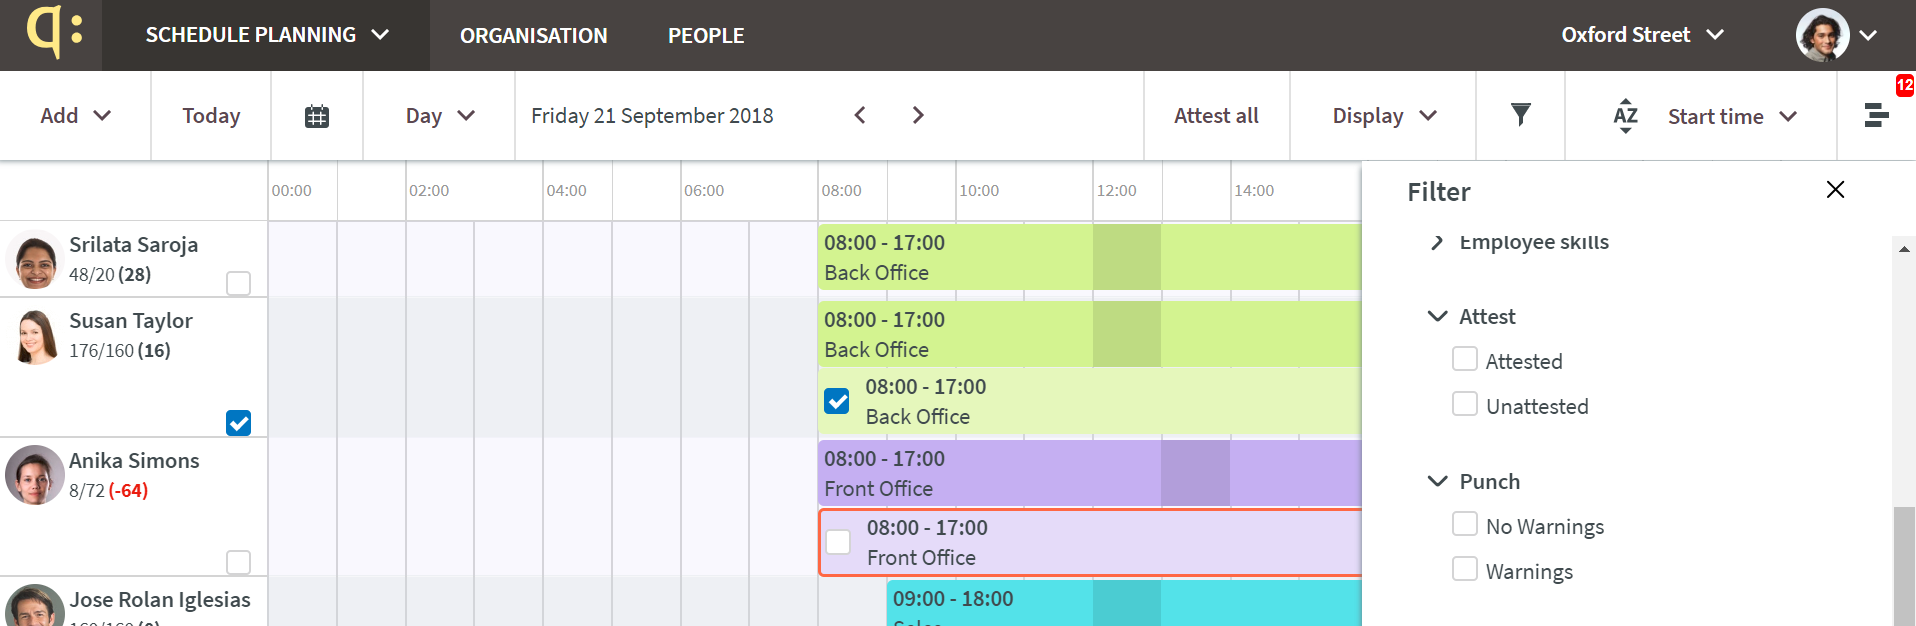Click the Attest all button
The image size is (1916, 626).
(1216, 116)
